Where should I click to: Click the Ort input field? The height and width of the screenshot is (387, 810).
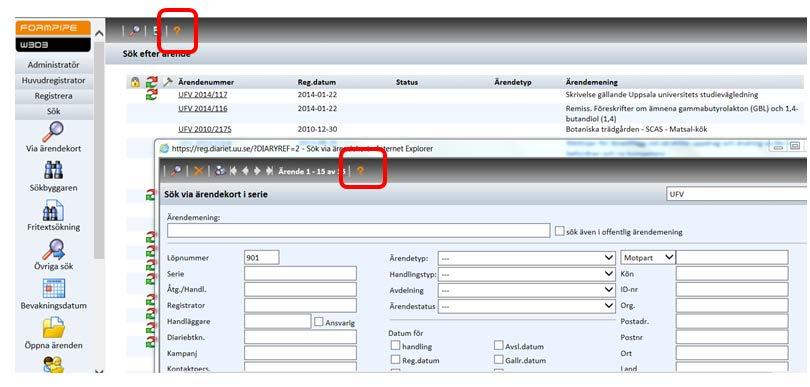(x=732, y=353)
